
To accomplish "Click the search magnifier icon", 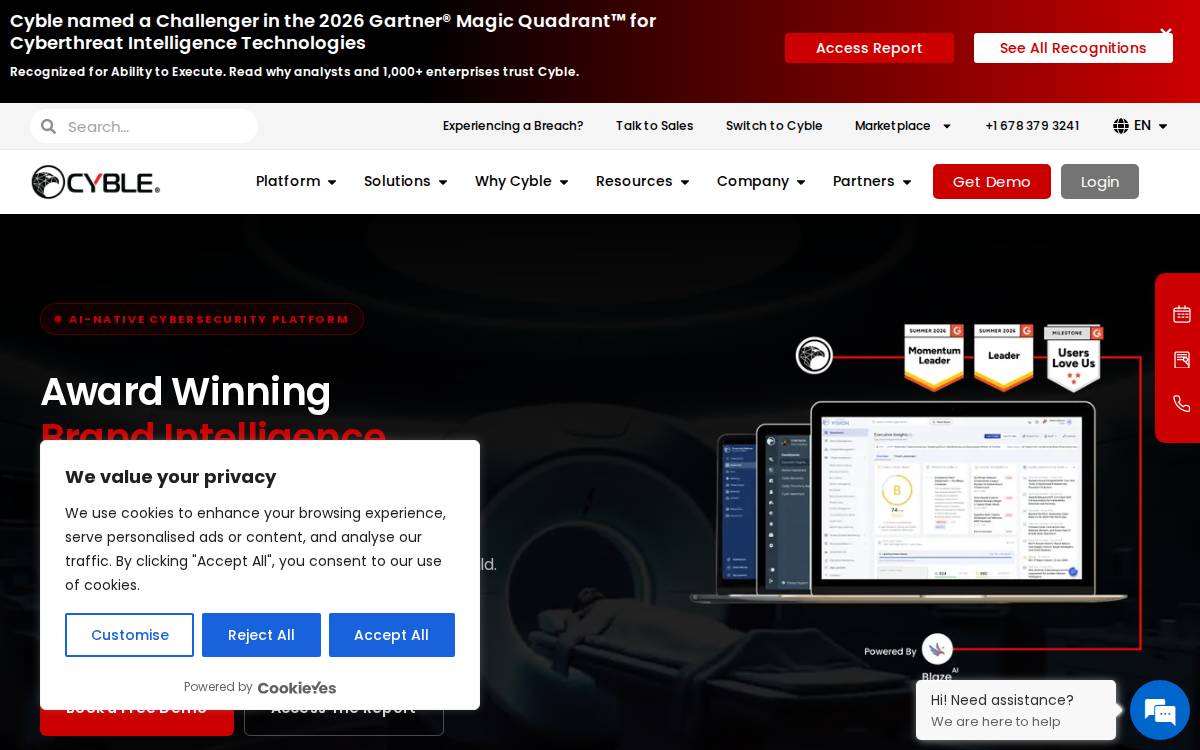I will coord(48,127).
